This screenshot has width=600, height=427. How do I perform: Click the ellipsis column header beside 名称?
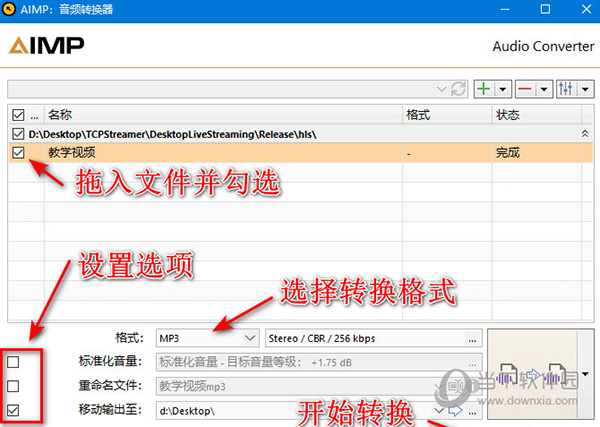(34, 116)
